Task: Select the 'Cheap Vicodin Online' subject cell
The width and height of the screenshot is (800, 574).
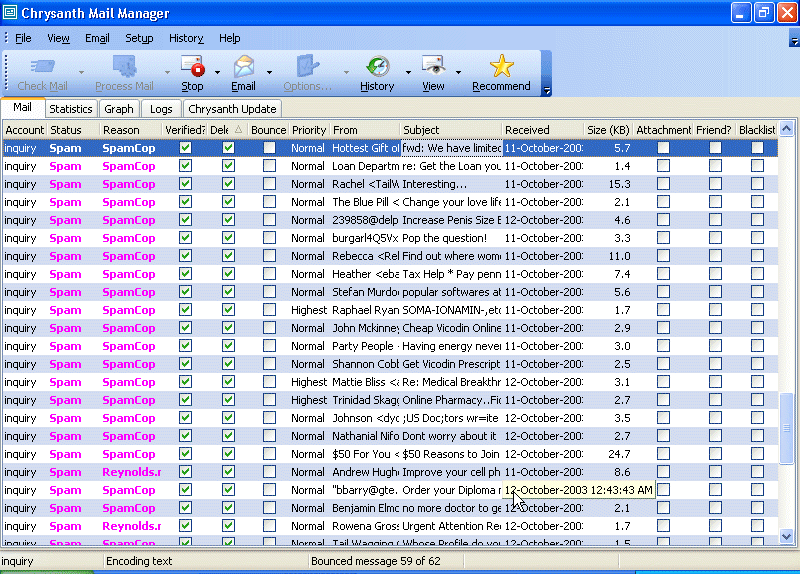Action: 452,328
